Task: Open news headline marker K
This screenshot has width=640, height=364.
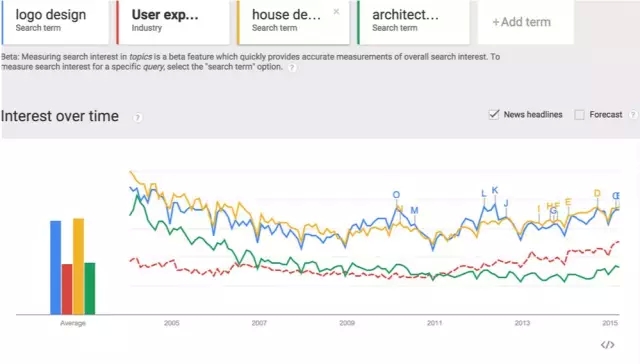Action: pos(495,190)
